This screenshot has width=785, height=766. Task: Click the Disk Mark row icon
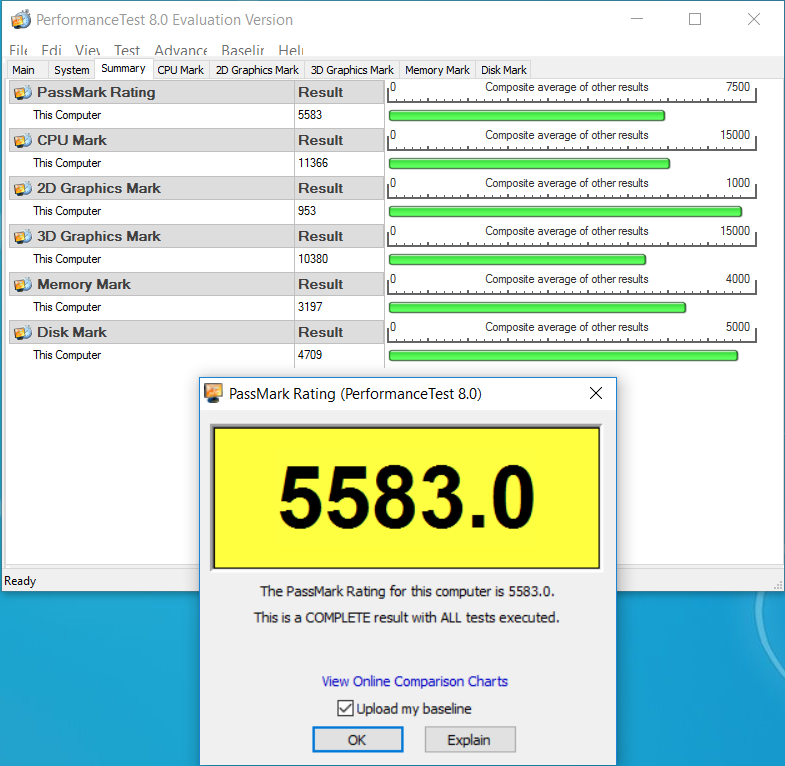click(x=23, y=332)
